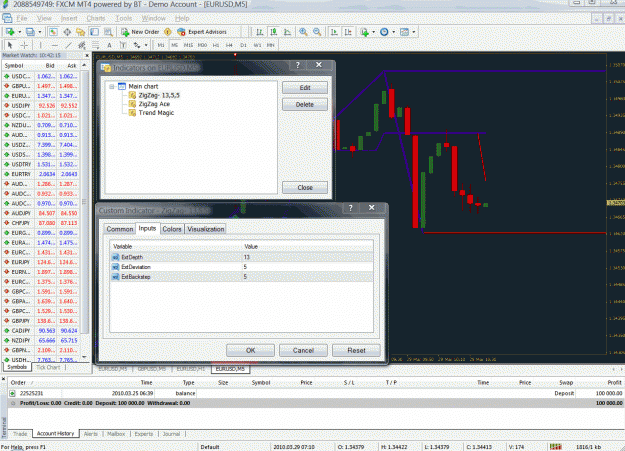Expand the Profiles dropdown arrow

click(39, 32)
